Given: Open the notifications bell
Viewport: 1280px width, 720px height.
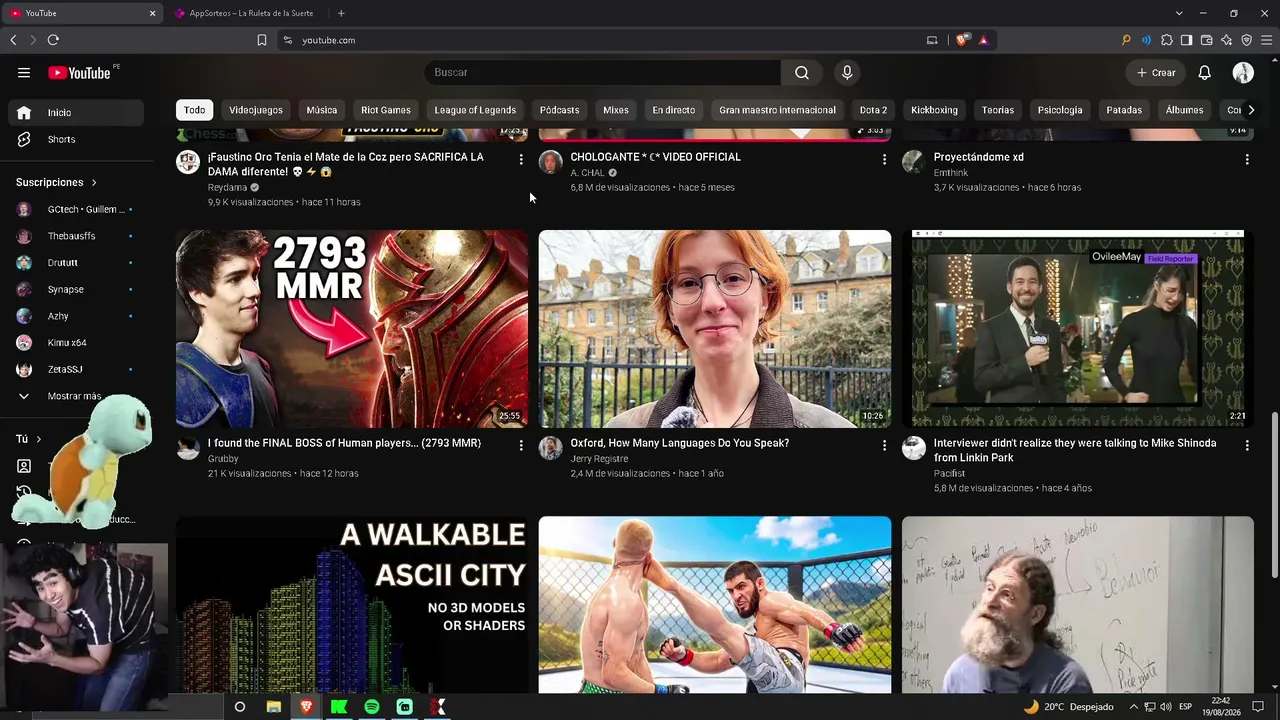Looking at the screenshot, I should point(1205,72).
